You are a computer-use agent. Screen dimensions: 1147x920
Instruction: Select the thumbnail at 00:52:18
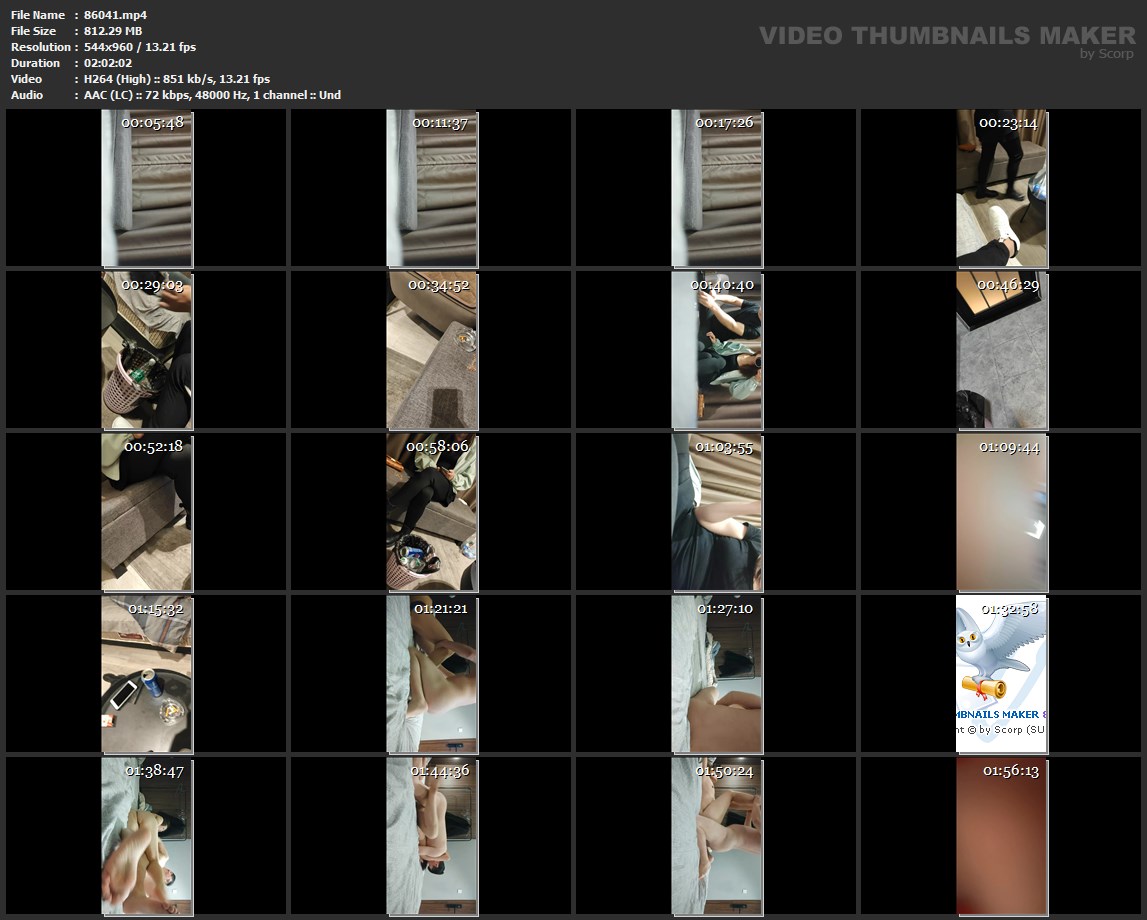point(147,512)
